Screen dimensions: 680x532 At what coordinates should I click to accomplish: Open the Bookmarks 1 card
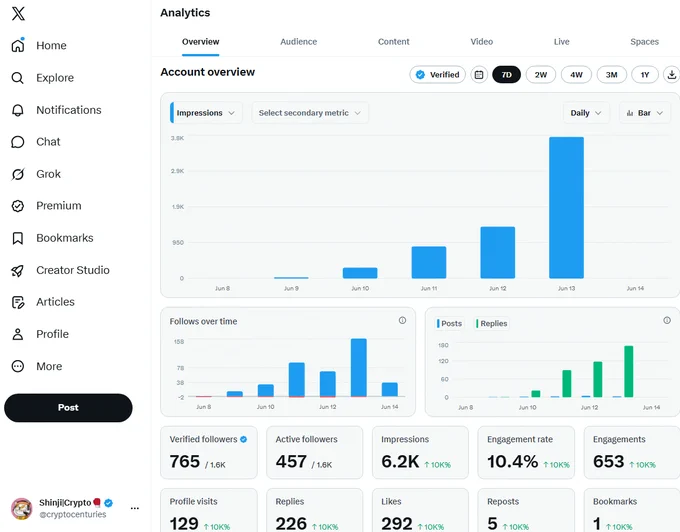click(x=632, y=510)
